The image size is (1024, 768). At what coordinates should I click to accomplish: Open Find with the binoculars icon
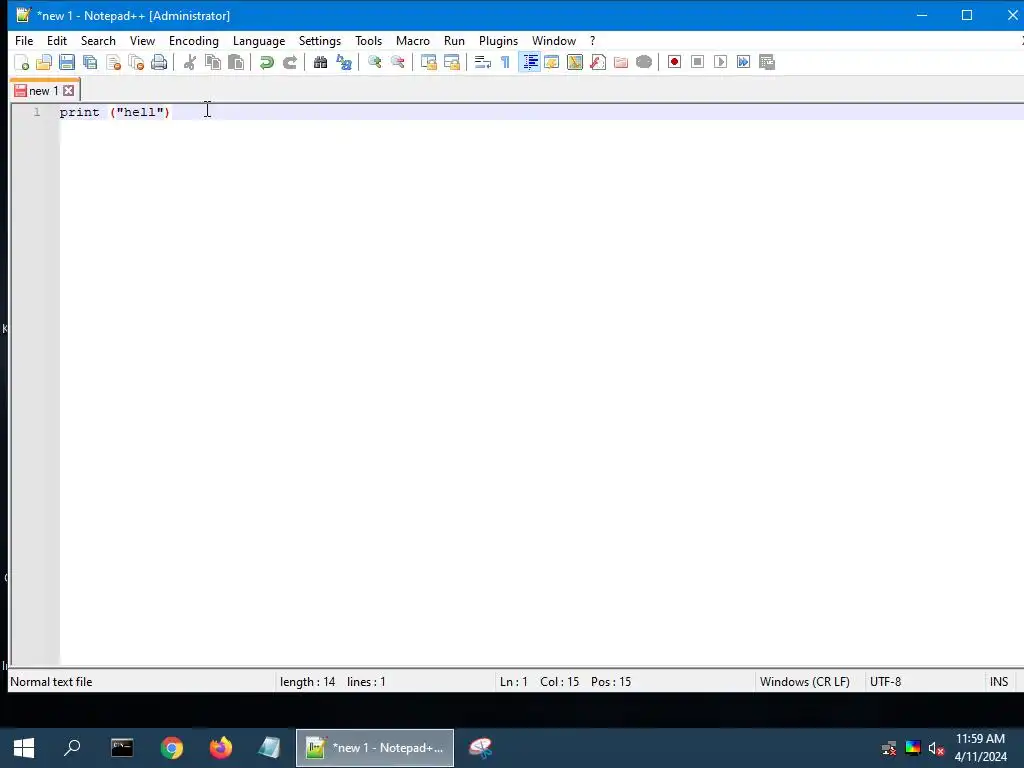click(320, 62)
